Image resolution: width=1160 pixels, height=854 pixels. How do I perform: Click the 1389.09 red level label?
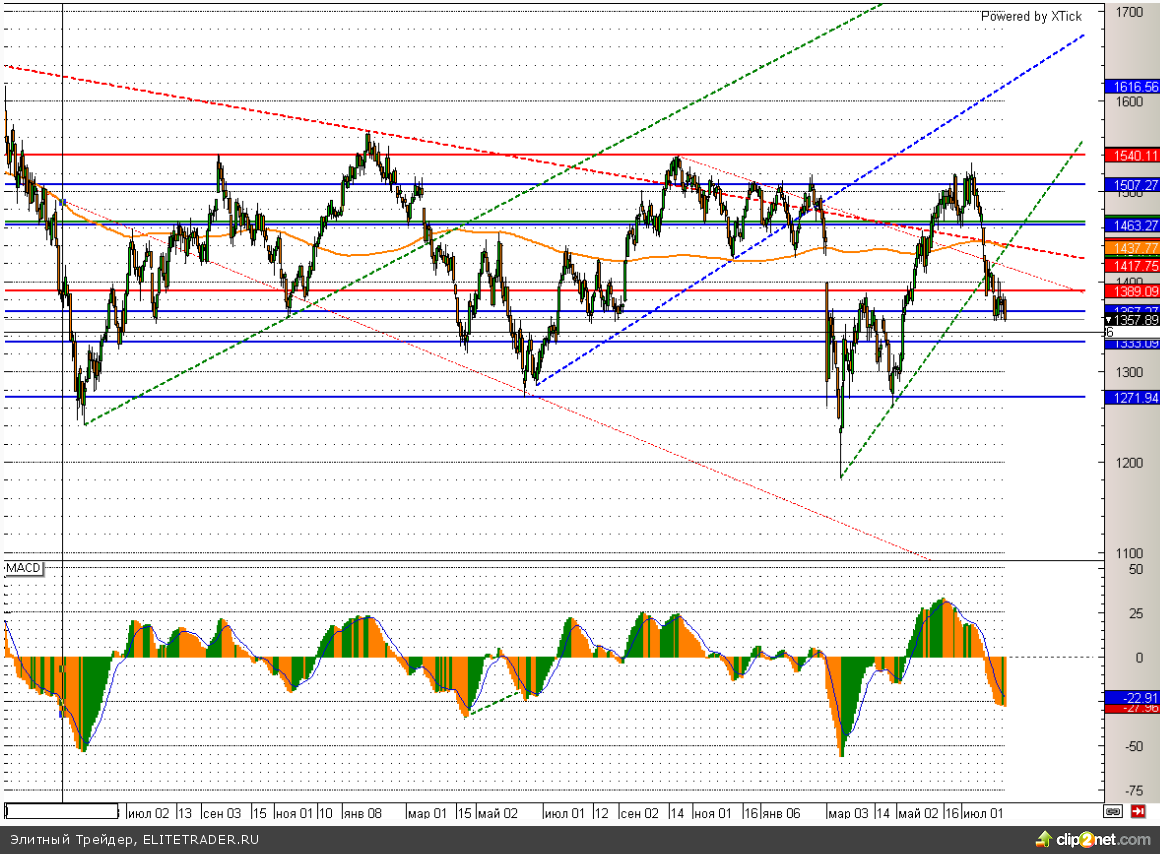[x=1132, y=292]
